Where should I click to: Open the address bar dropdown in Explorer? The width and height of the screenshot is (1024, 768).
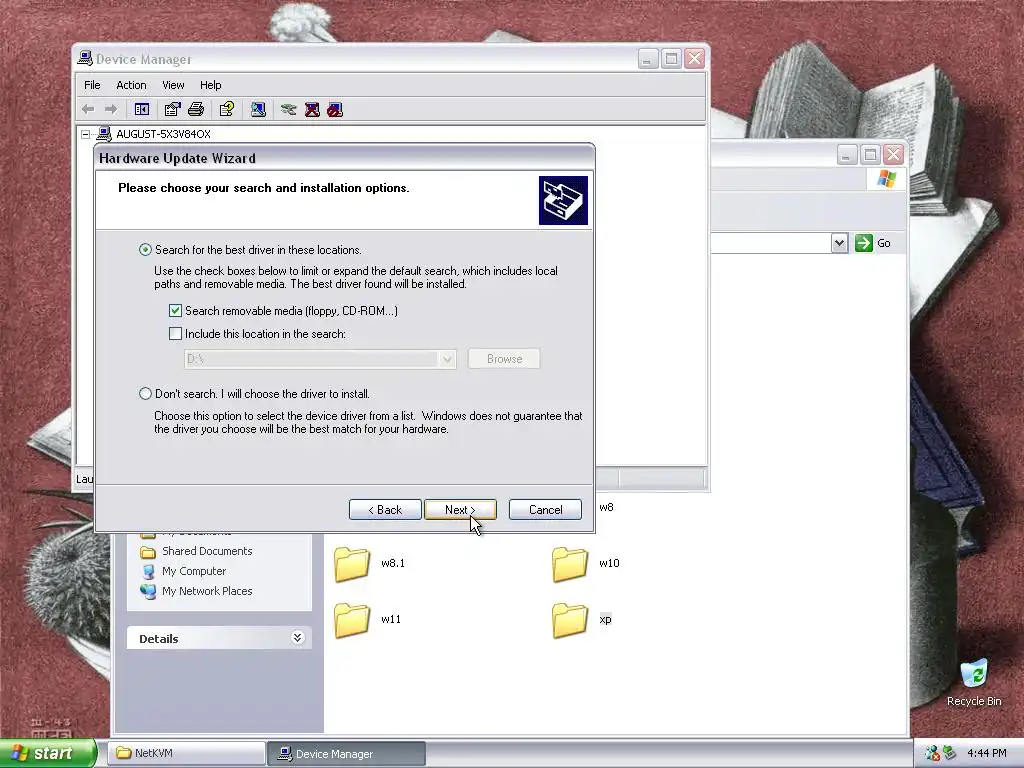[x=839, y=243]
